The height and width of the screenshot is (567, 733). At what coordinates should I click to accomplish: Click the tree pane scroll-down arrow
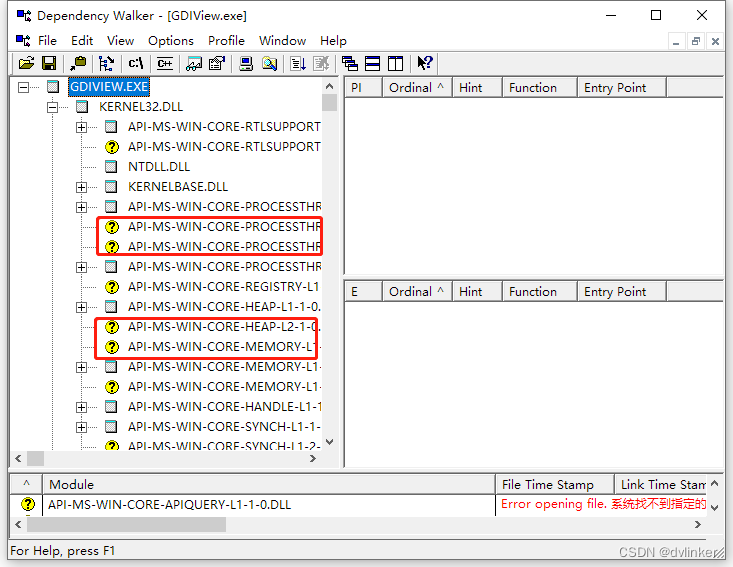click(330, 442)
